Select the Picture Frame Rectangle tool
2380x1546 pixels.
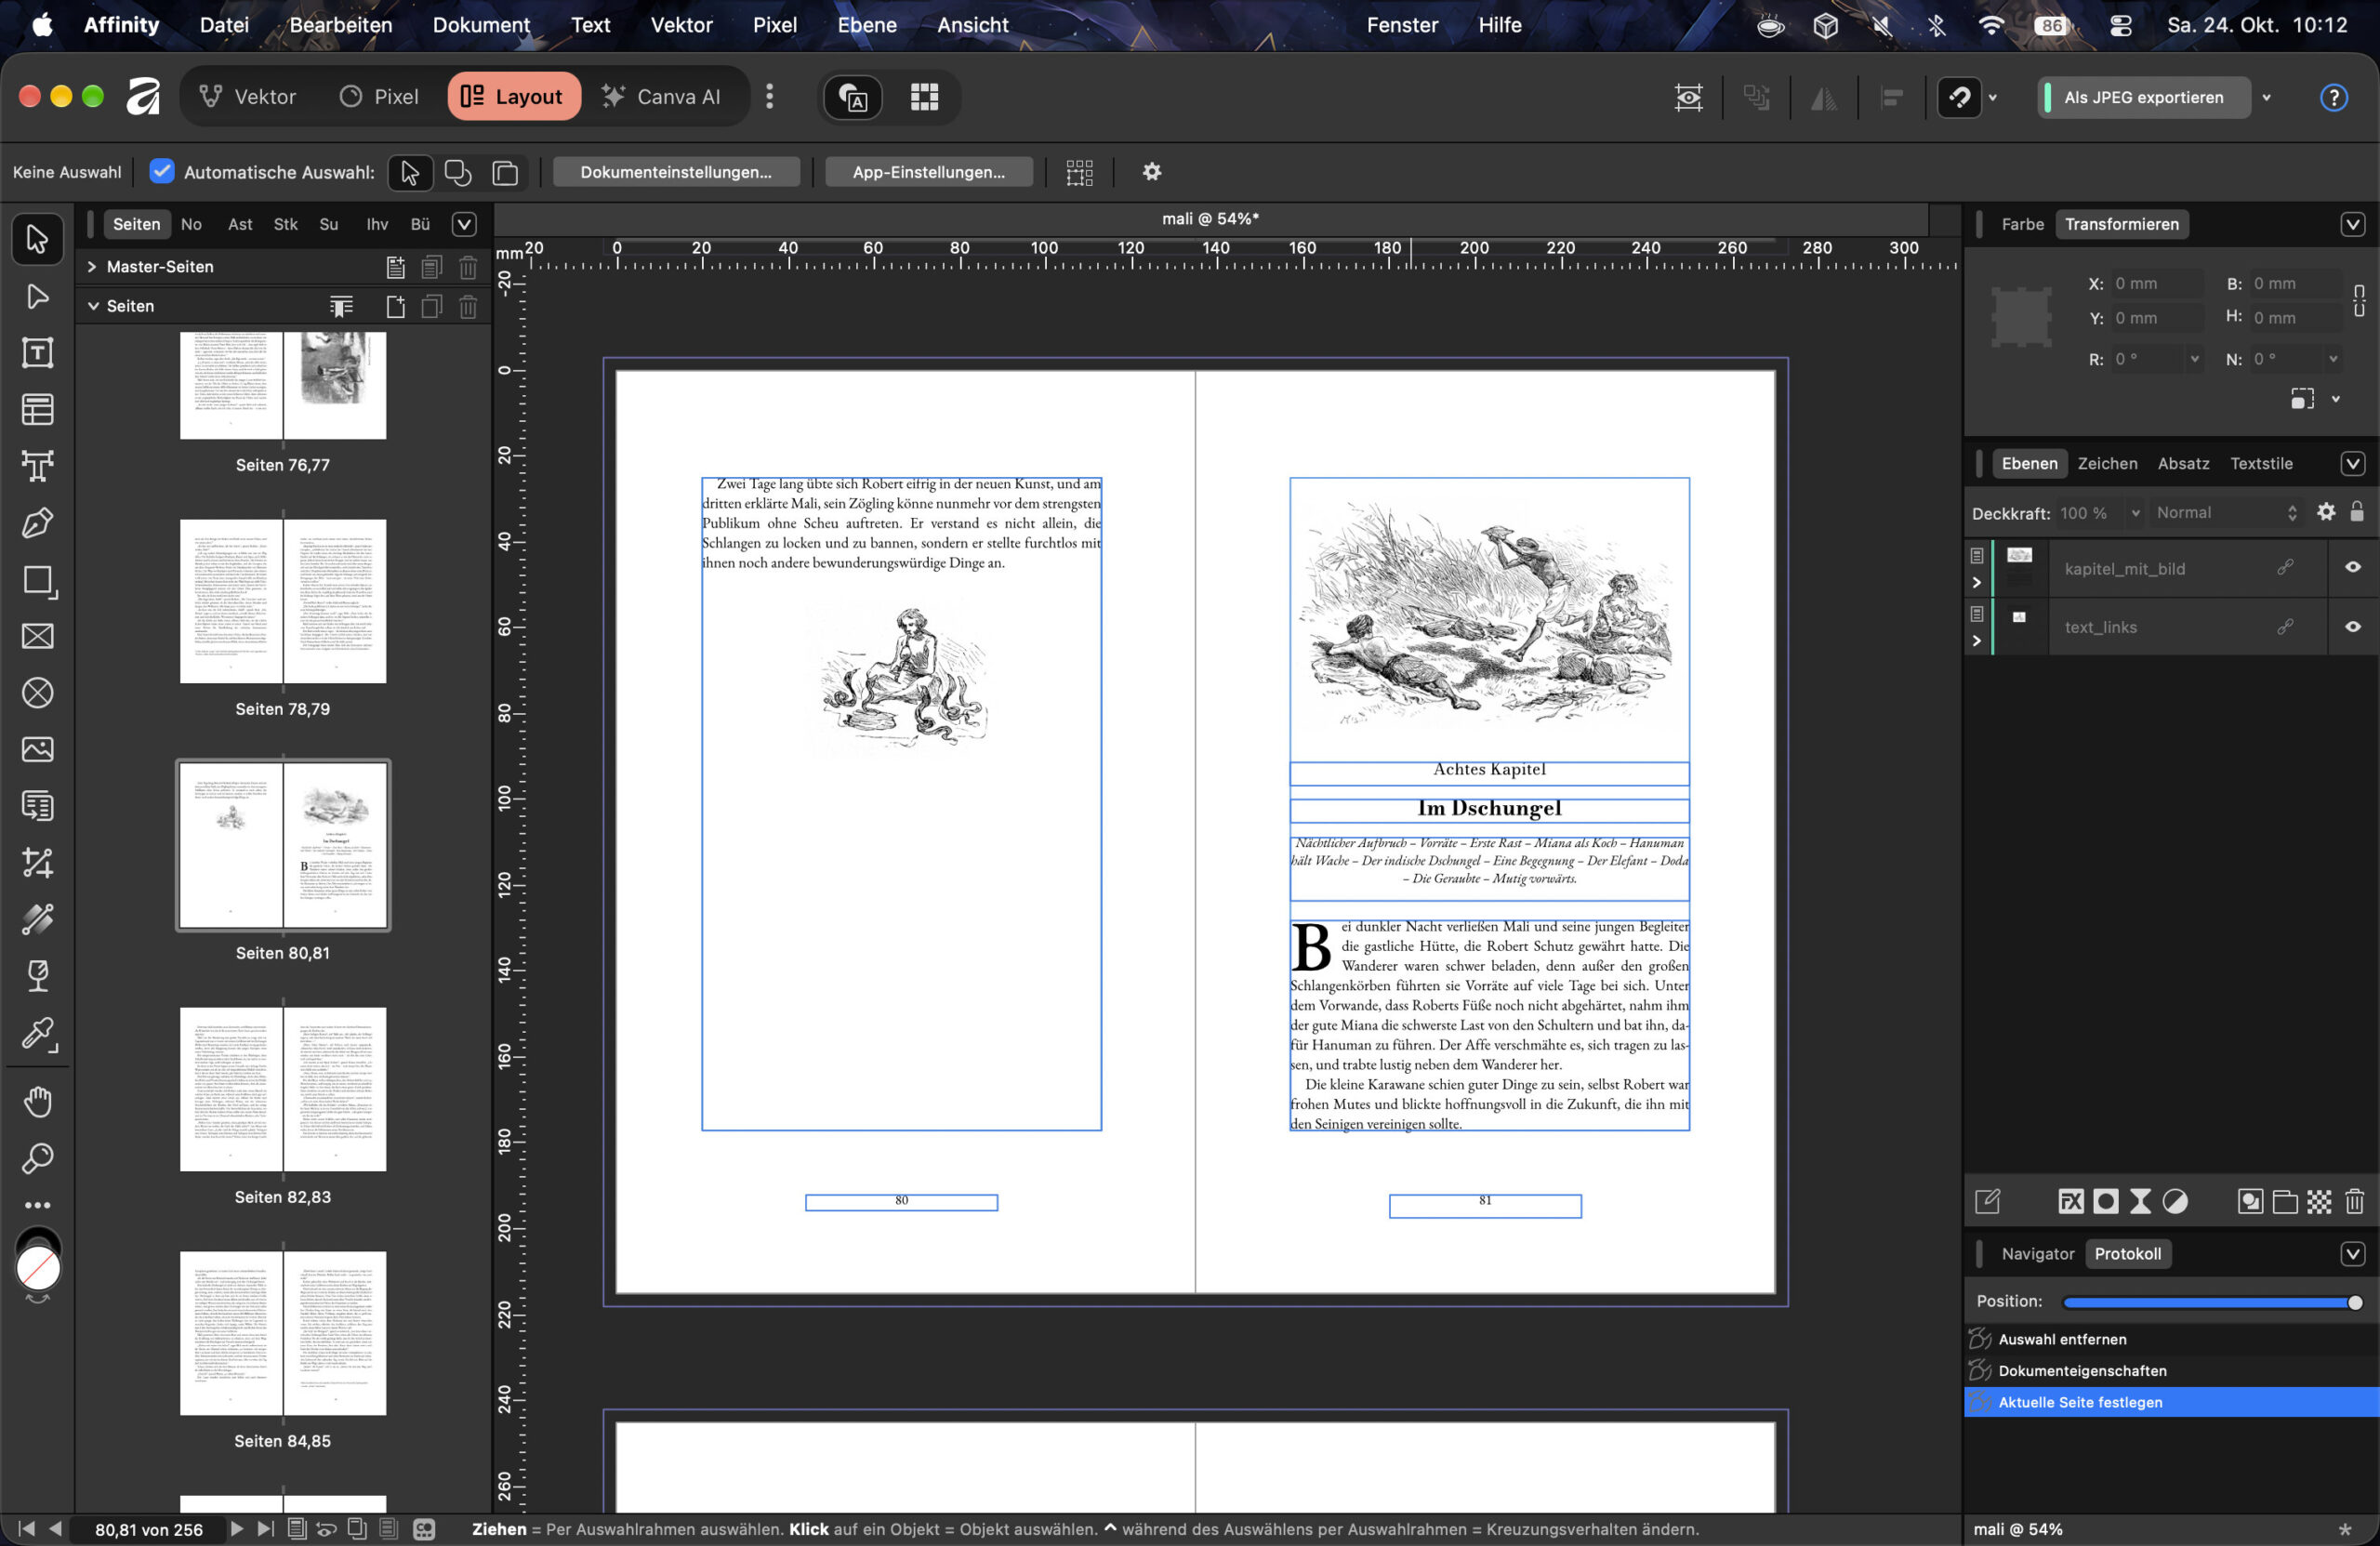click(37, 636)
